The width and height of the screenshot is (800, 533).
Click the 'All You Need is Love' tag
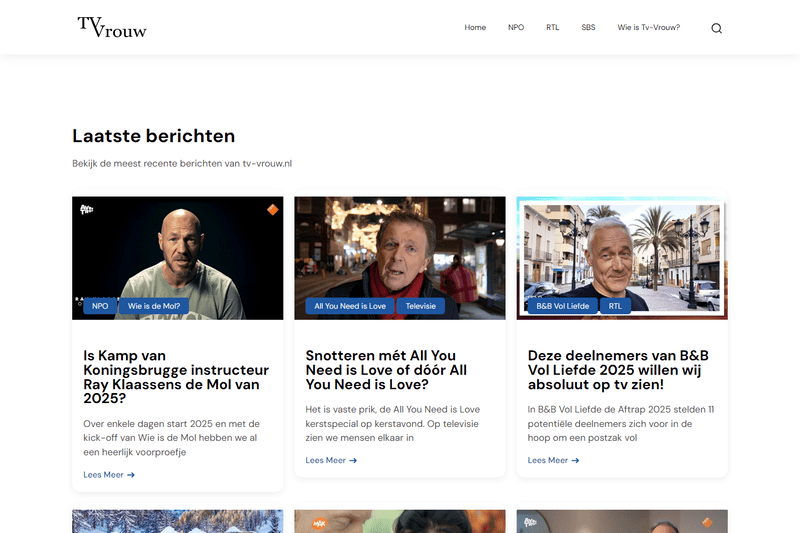(x=350, y=306)
